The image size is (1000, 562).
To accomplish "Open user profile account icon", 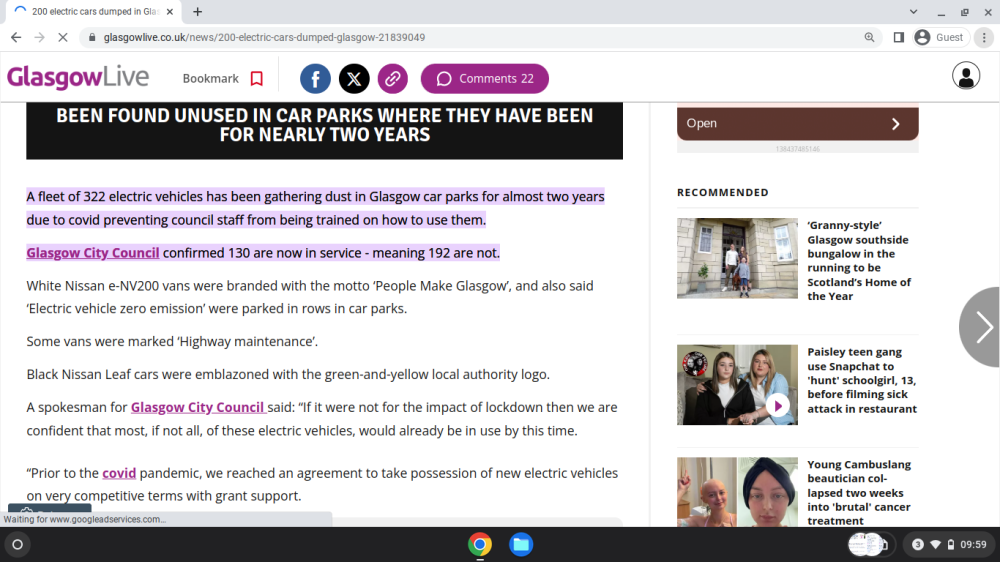I will point(966,76).
